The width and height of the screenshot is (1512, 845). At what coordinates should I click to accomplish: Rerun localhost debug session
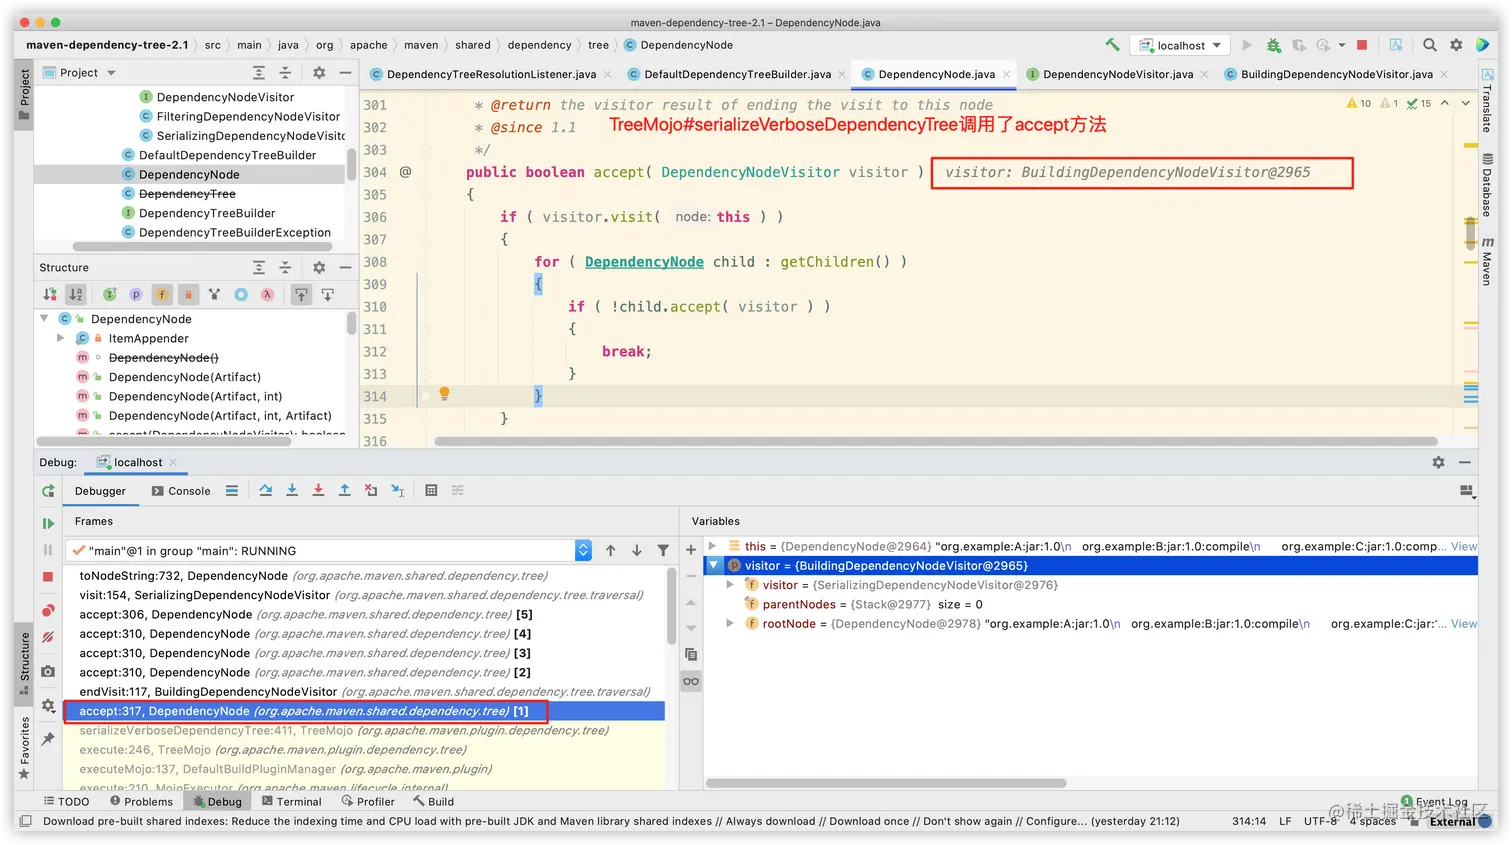coord(48,491)
